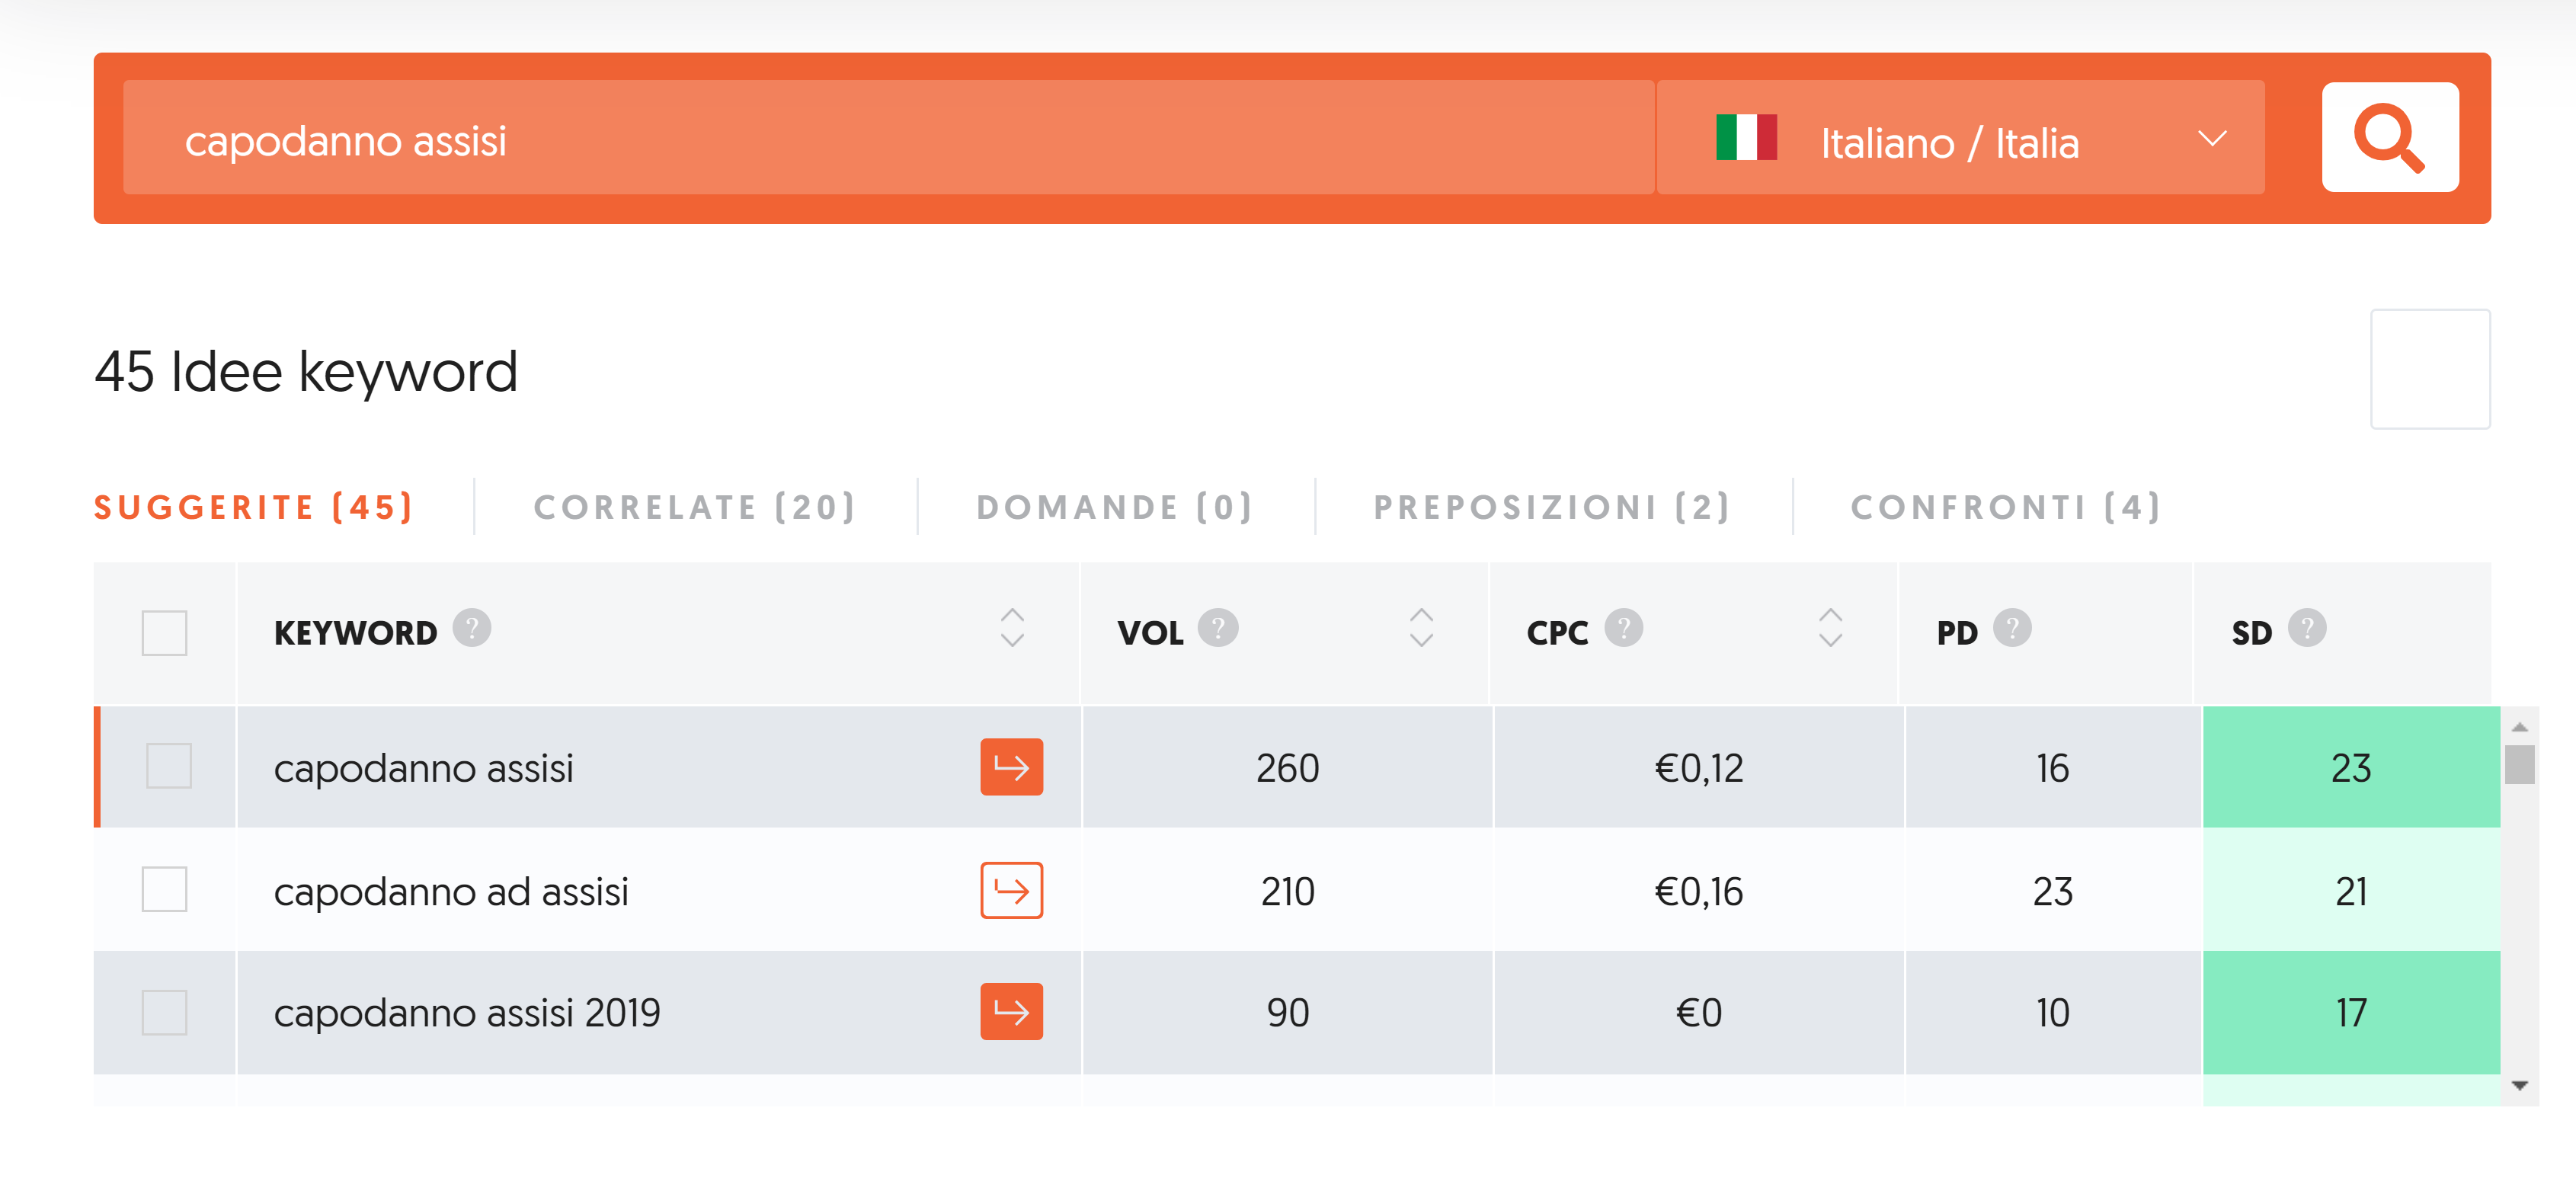Check the box for capodanno assisi row

(x=168, y=767)
